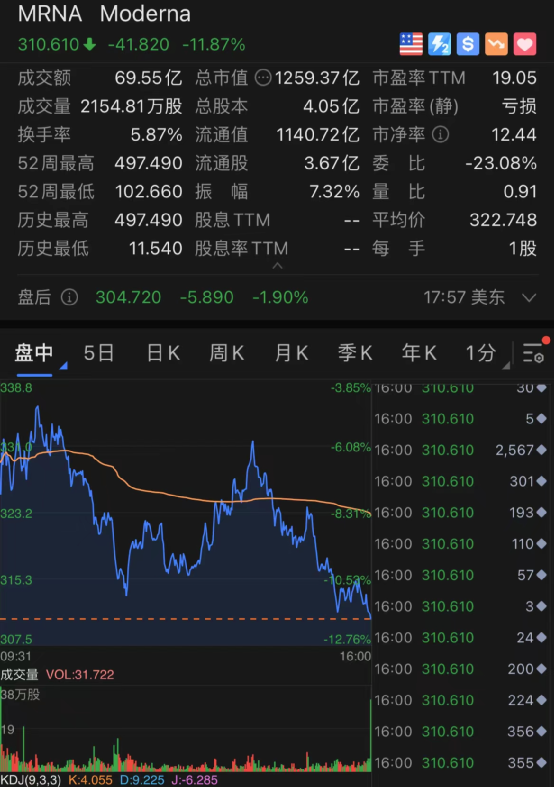Select the tick row with volume 2,567

click(461, 450)
